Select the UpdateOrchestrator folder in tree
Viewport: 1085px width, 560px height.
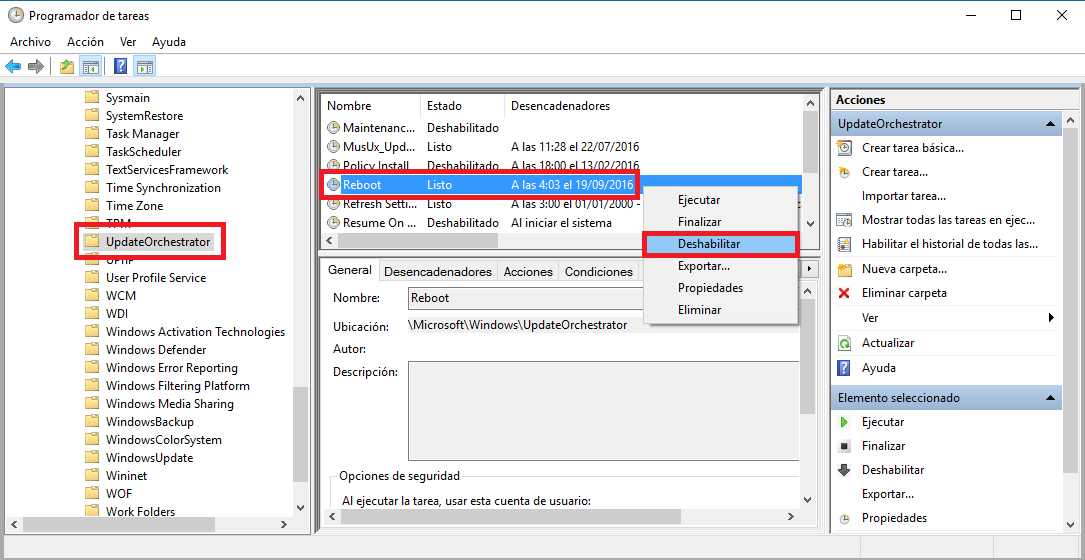(x=158, y=242)
